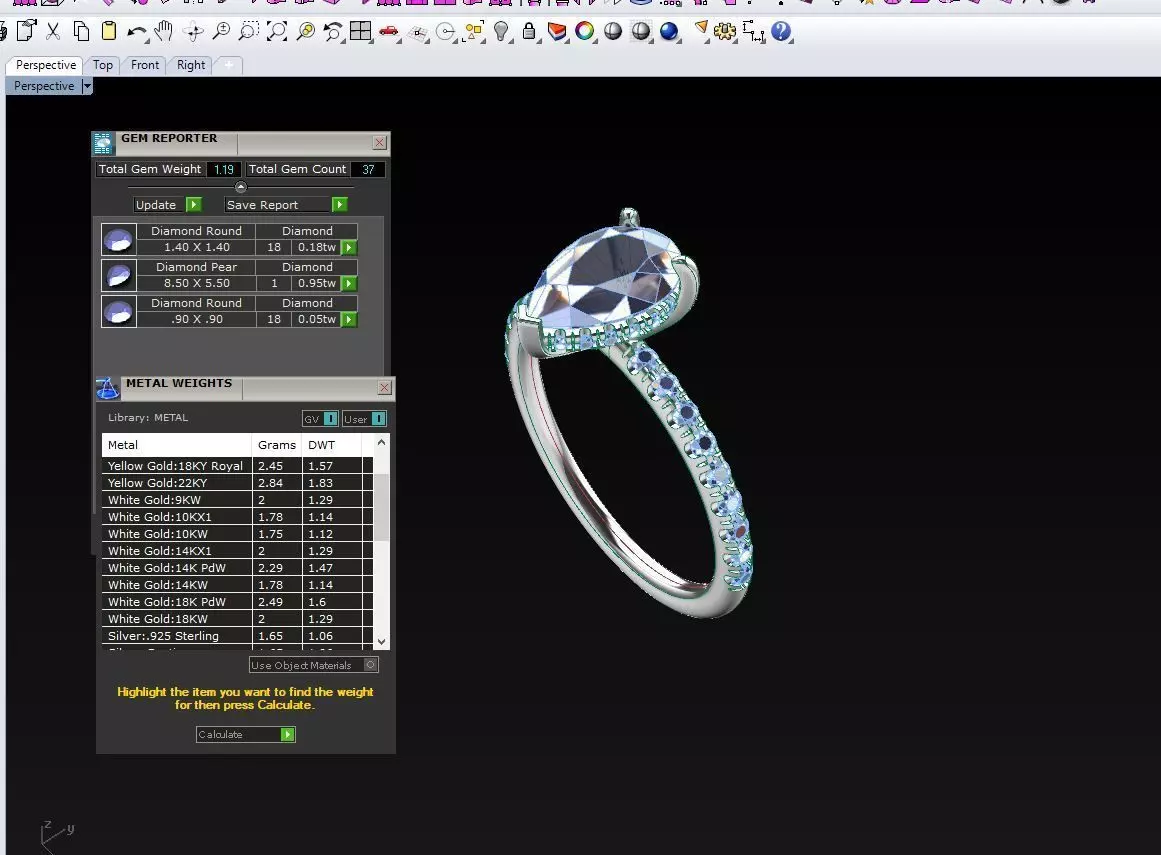Open the Perspective viewport dropdown arrow

[x=87, y=87]
